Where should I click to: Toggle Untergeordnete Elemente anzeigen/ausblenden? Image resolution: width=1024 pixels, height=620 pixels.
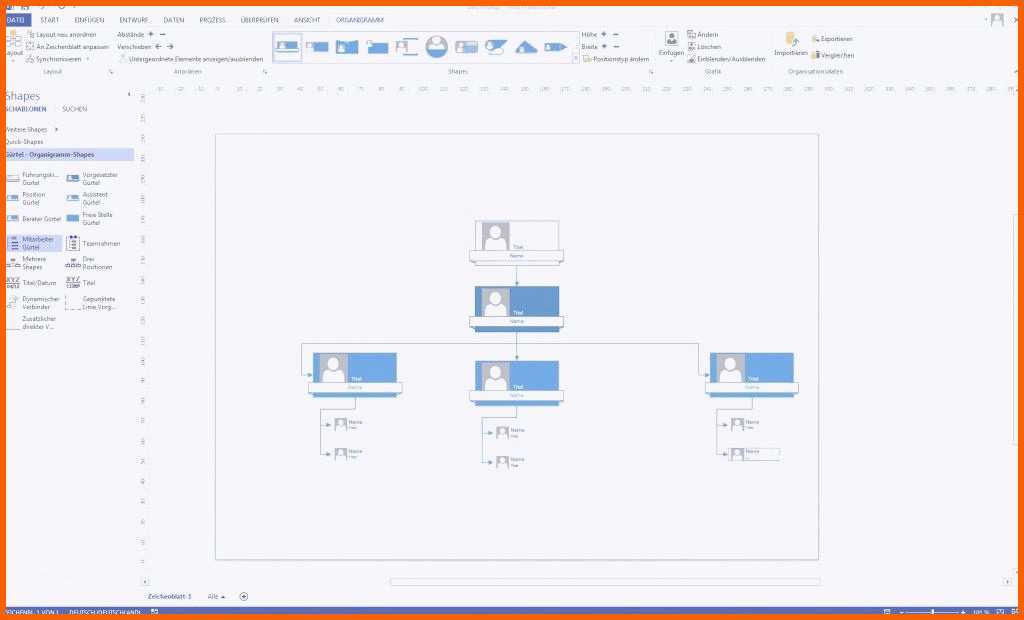(x=191, y=59)
